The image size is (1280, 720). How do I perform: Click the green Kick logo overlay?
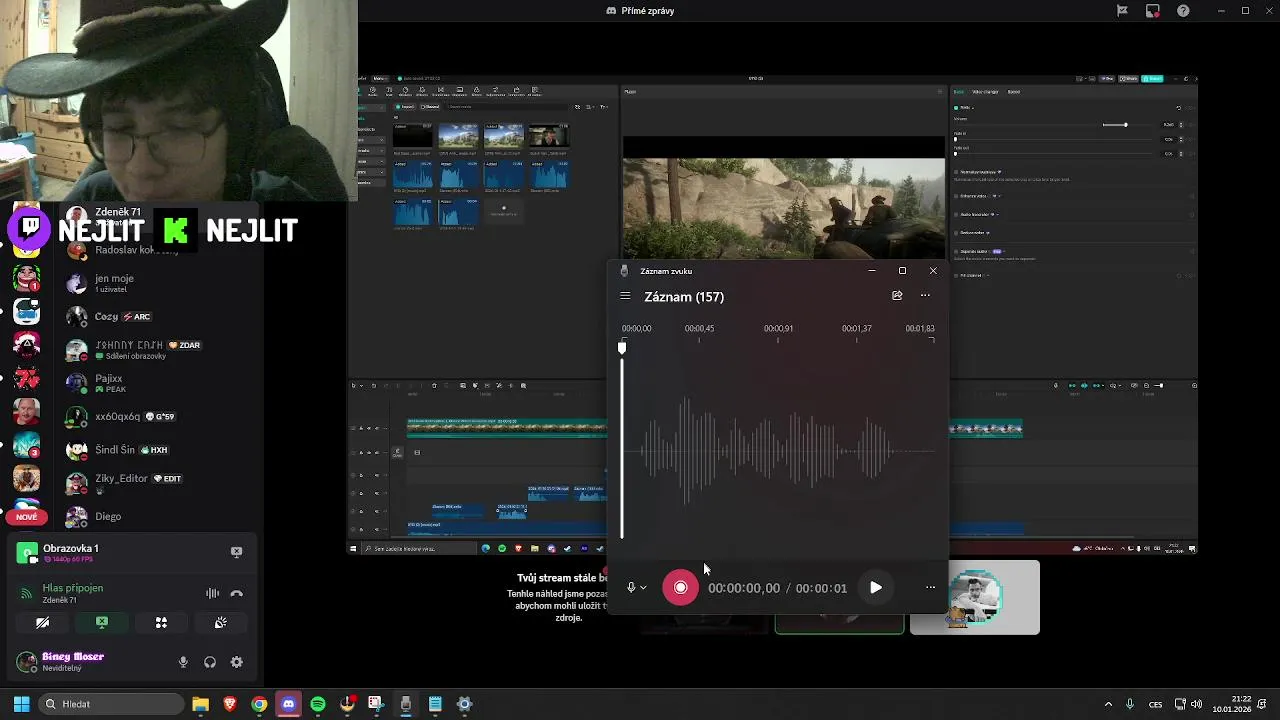[x=175, y=231]
